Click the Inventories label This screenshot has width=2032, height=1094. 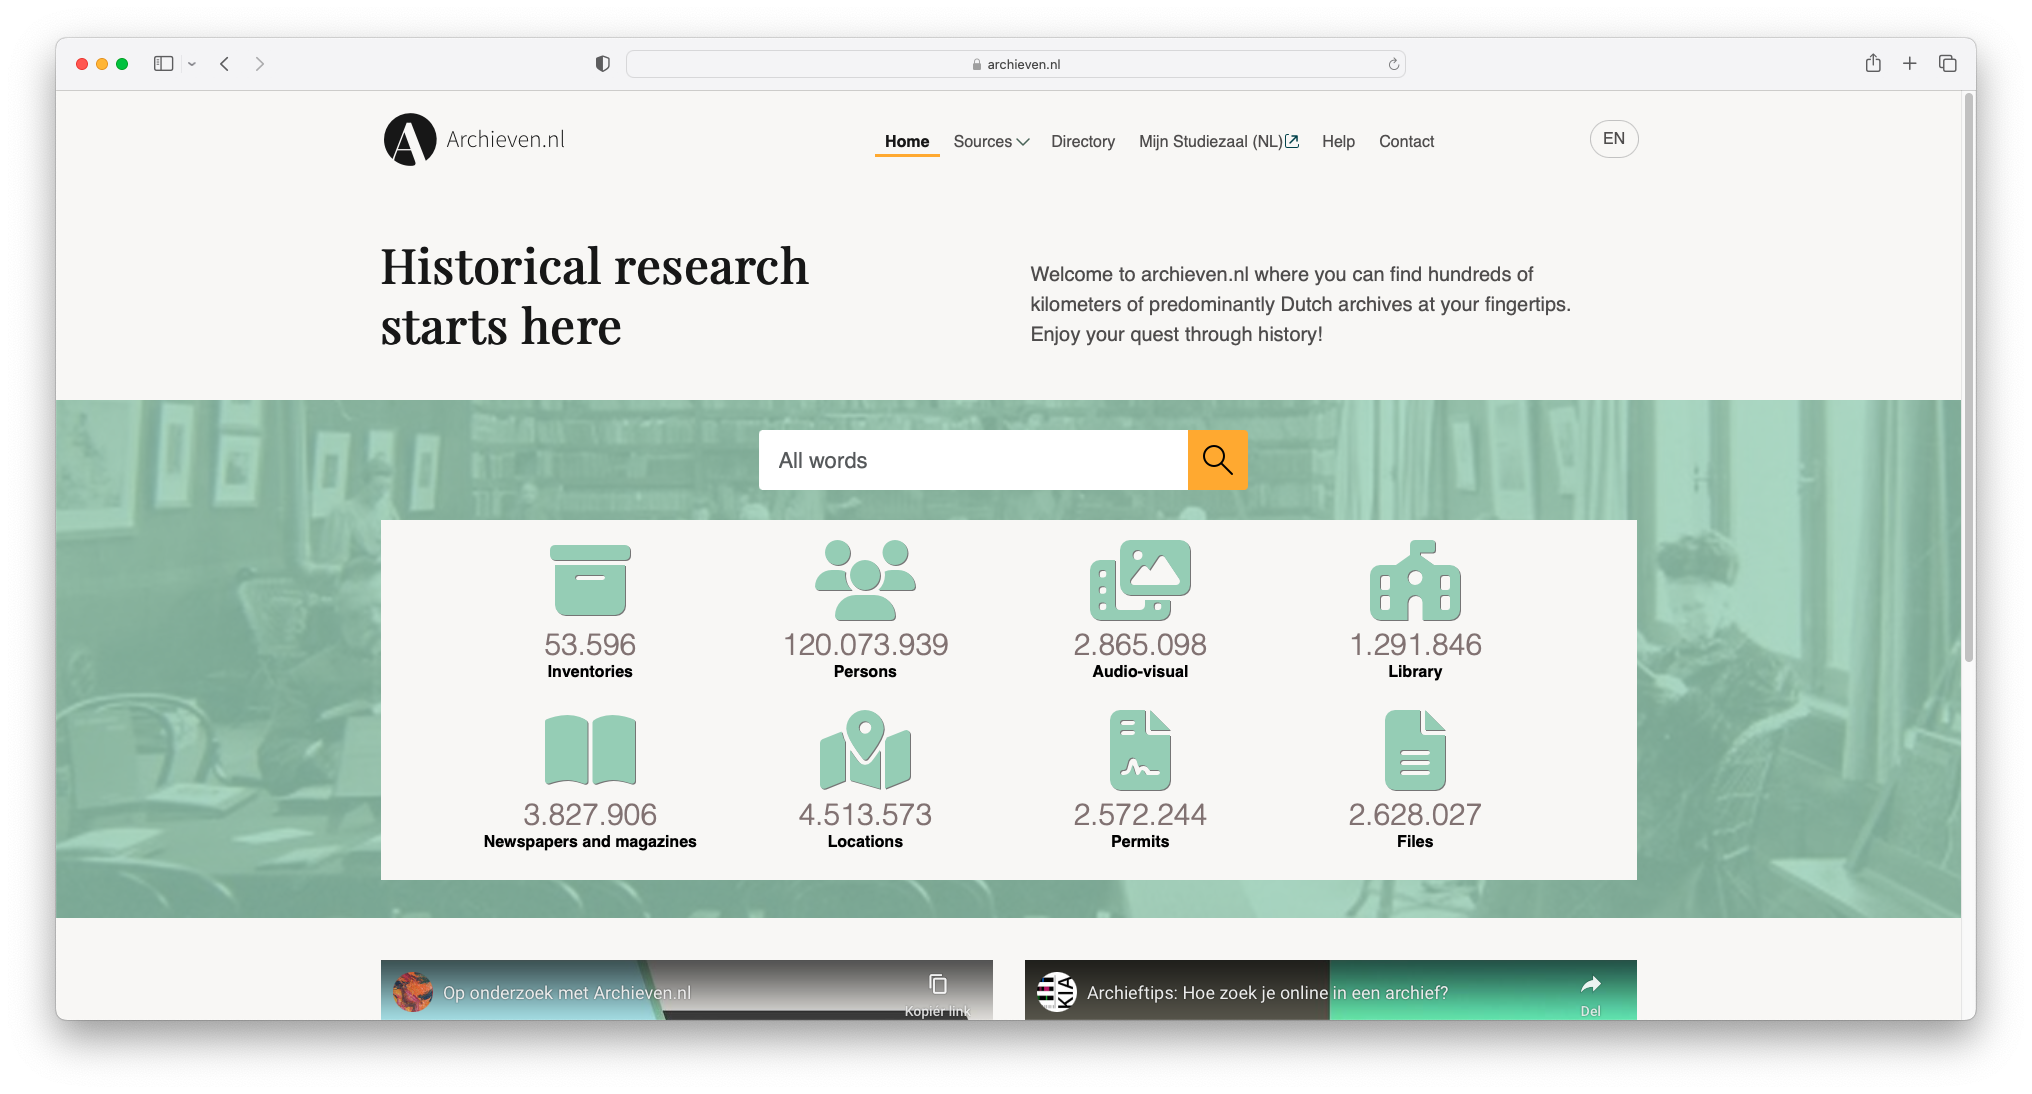[590, 672]
